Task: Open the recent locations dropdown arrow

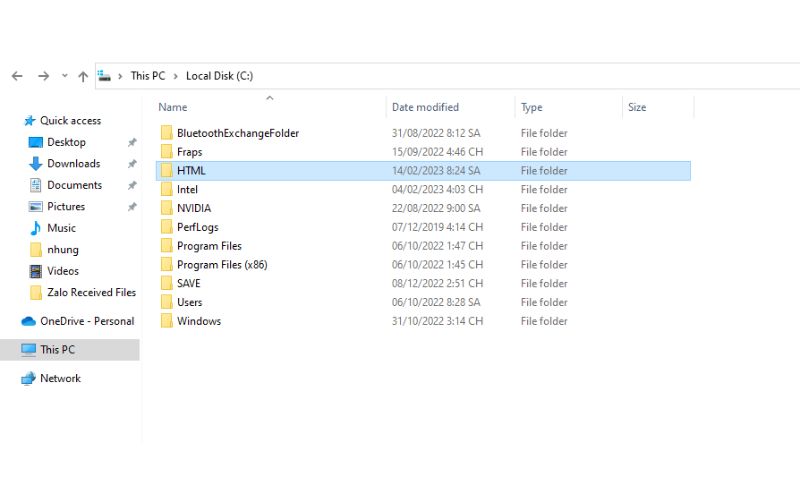Action: (65, 76)
